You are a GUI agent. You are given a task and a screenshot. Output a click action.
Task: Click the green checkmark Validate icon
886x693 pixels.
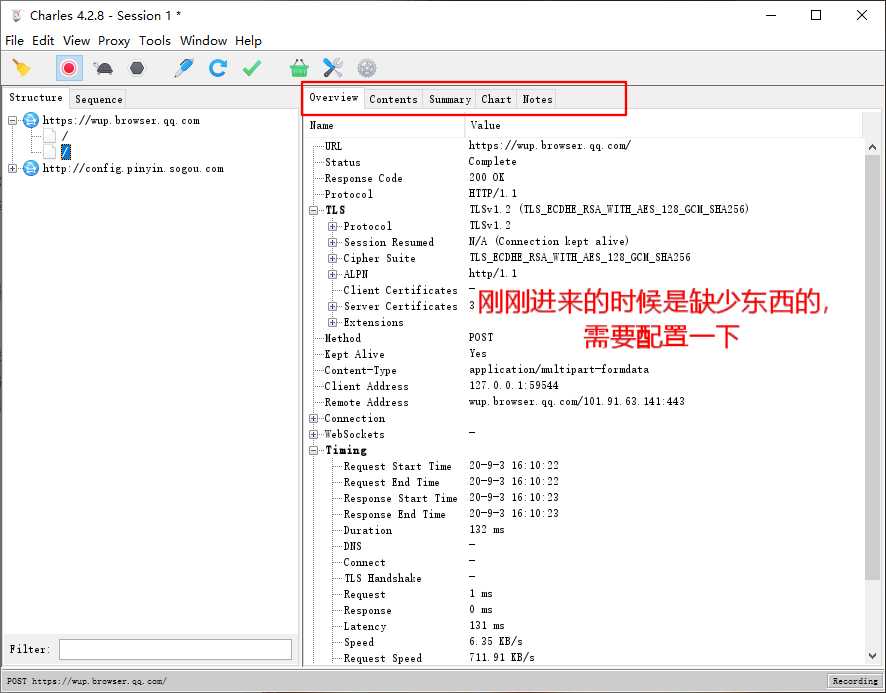(x=251, y=68)
